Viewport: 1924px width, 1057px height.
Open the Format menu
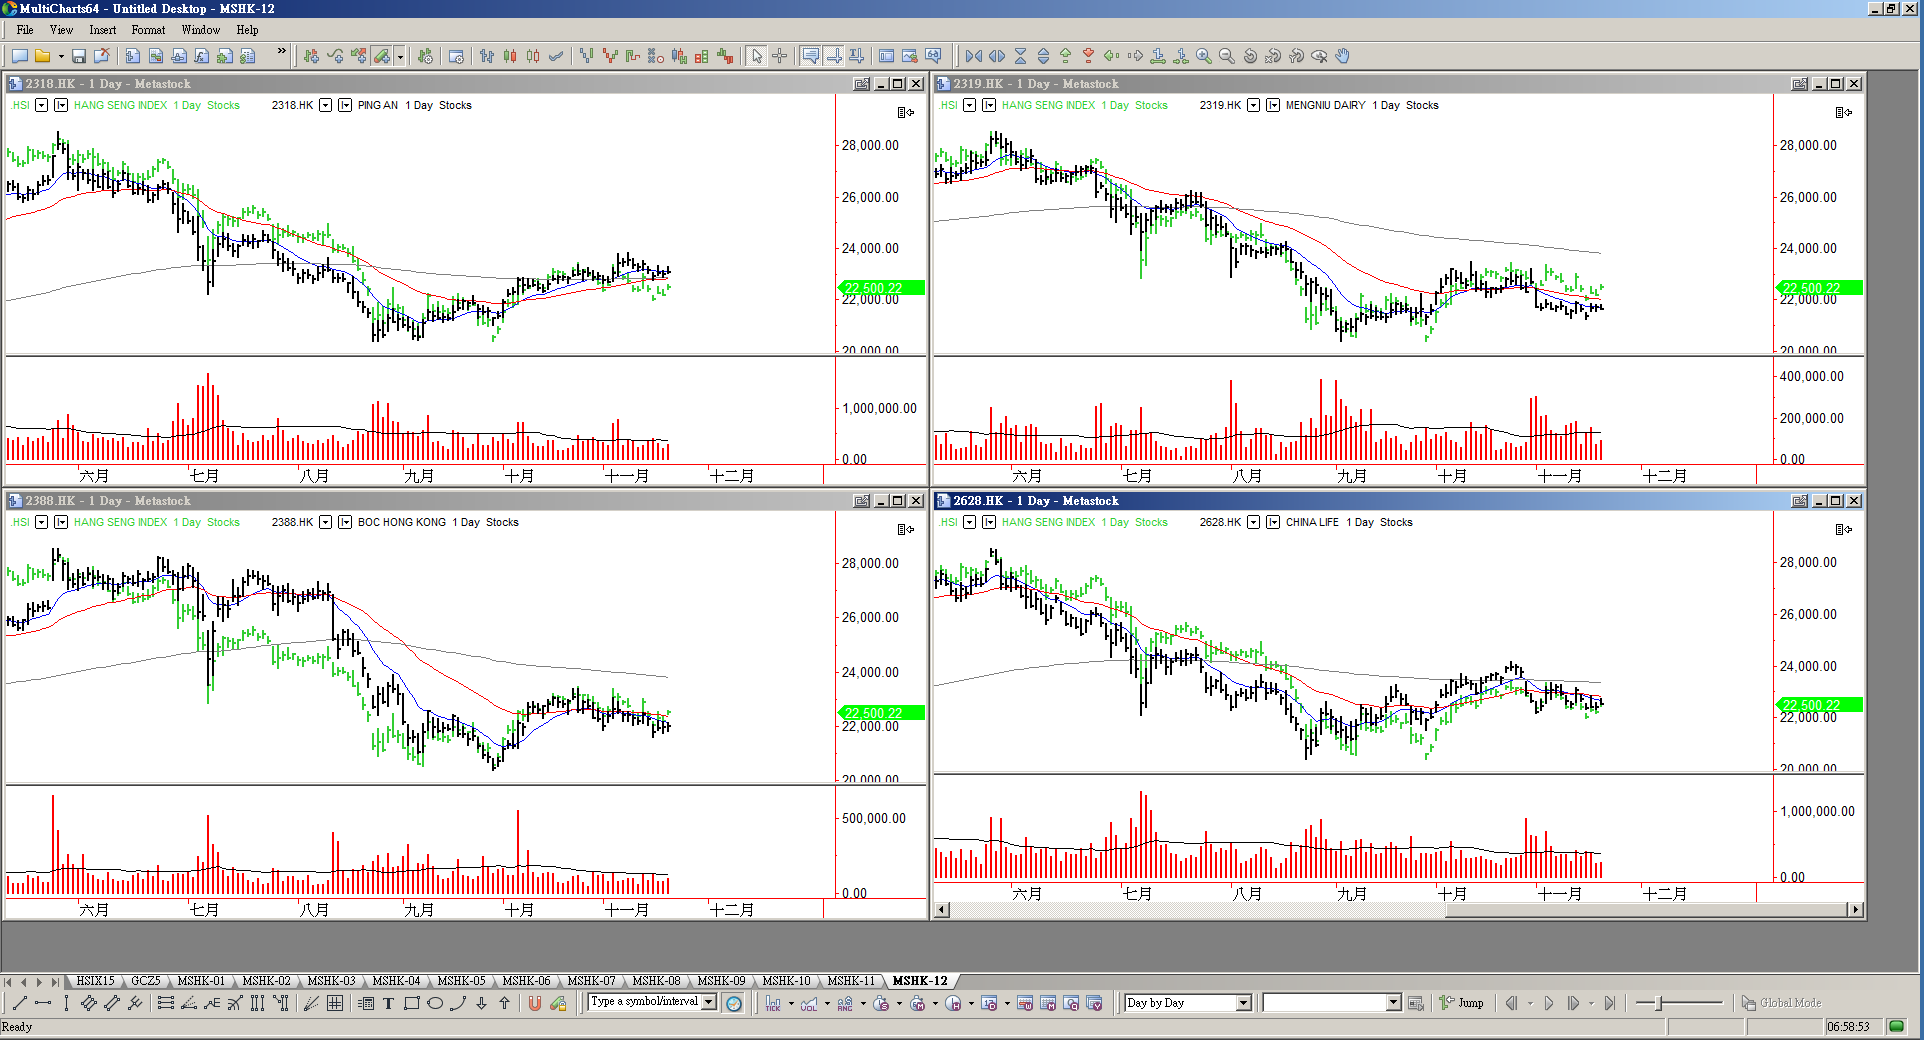click(x=148, y=30)
